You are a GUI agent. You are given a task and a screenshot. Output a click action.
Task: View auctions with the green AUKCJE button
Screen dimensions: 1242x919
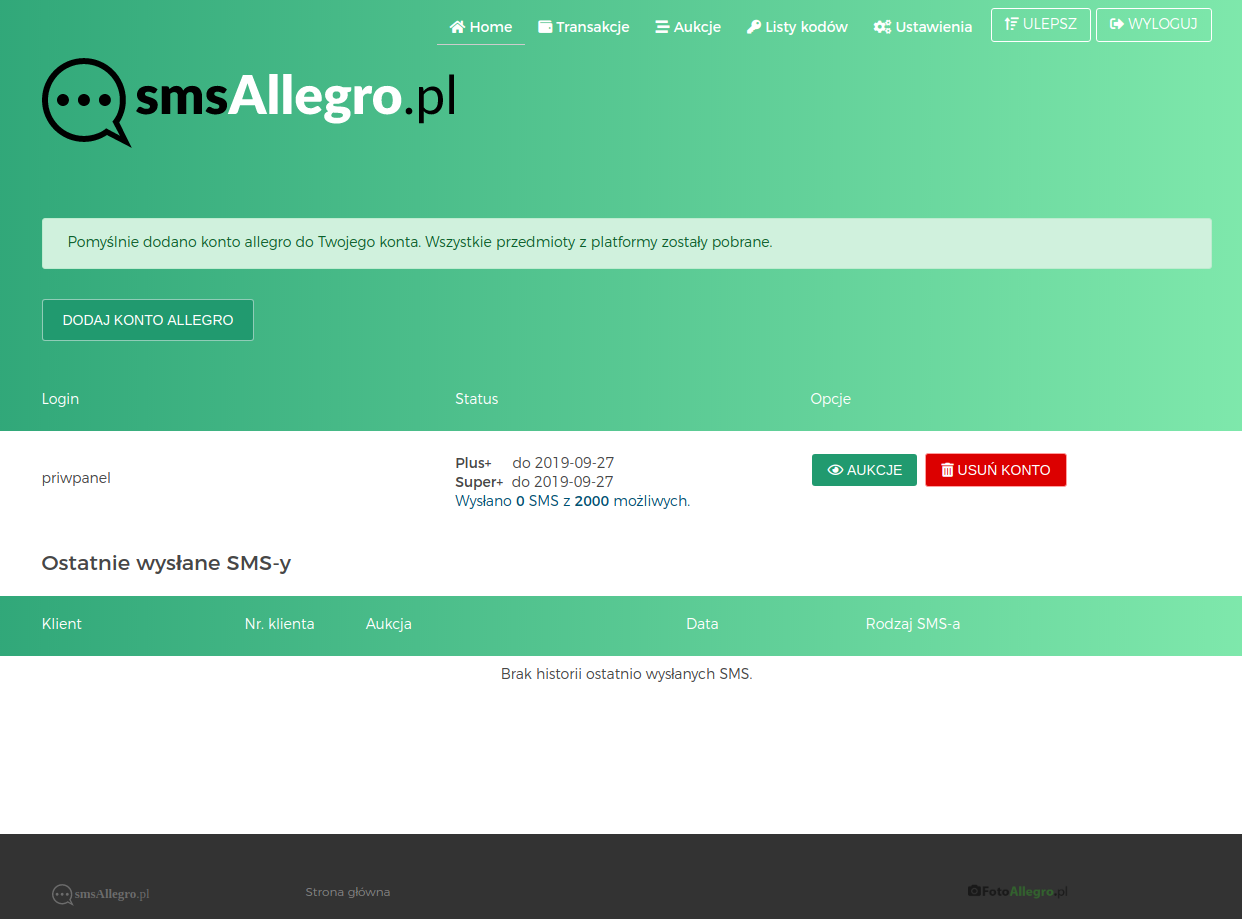point(864,470)
